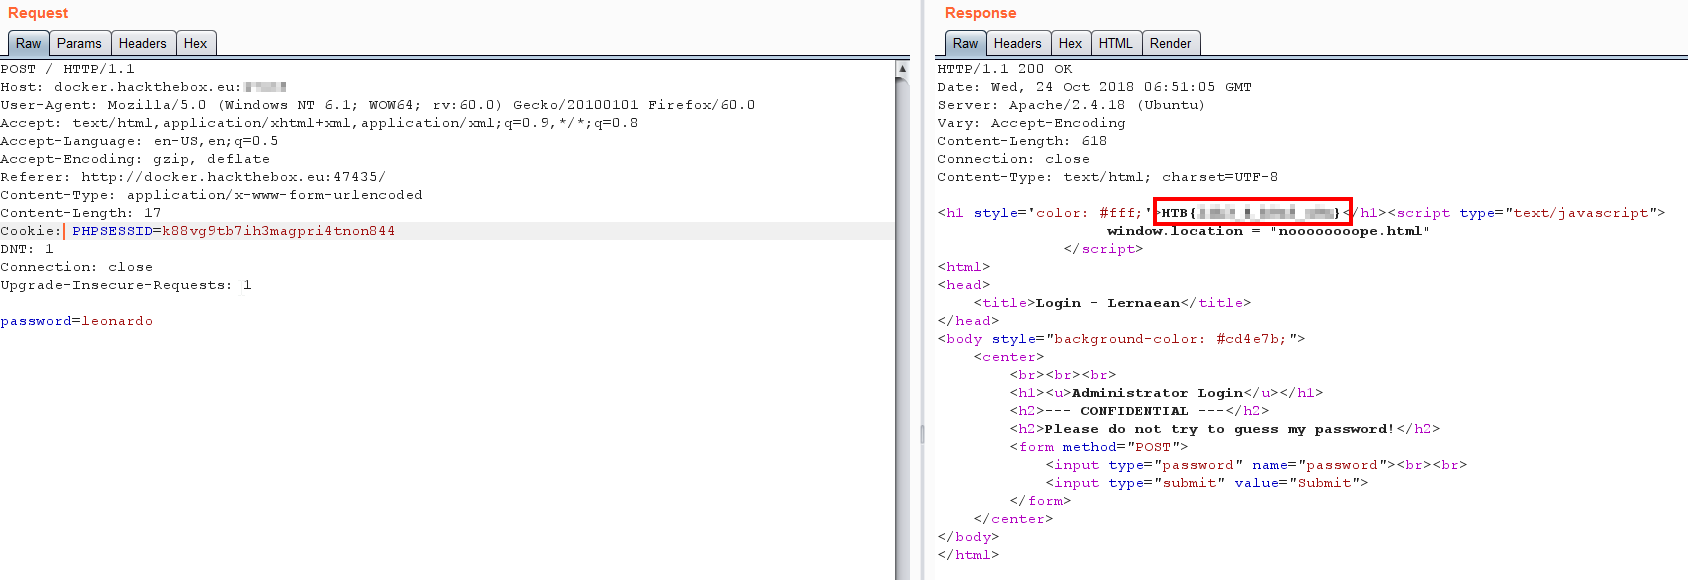Click the 'Please do not try to guess' line
The height and width of the screenshot is (580, 1688).
(1225, 429)
